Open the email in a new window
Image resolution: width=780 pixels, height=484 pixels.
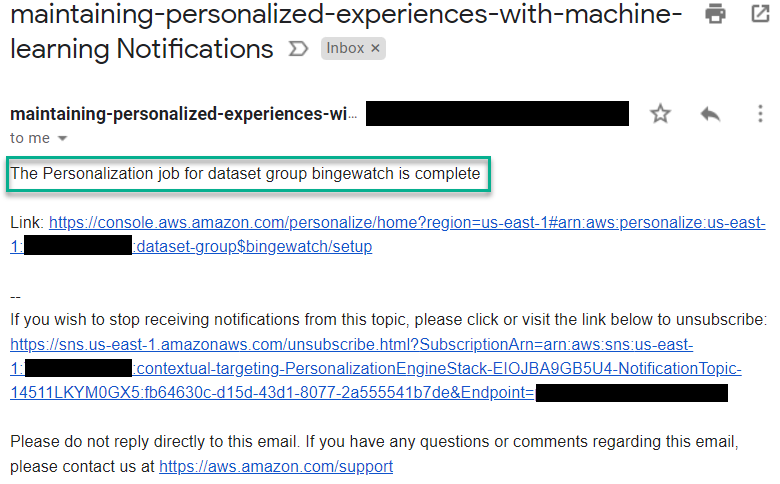(x=760, y=14)
